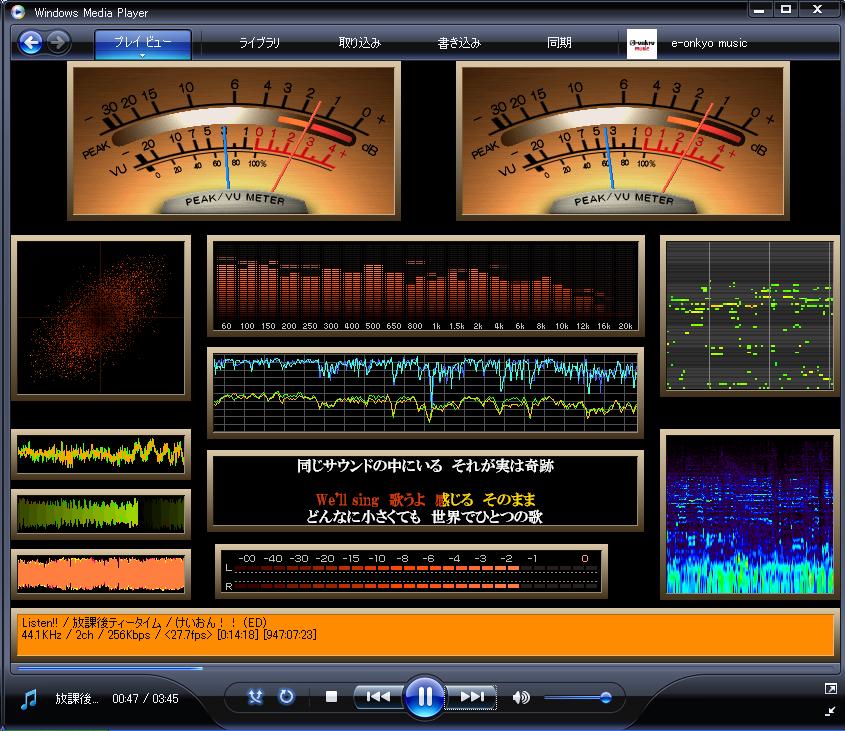This screenshot has width=845, height=731.
Task: Toggle repeat mode
Action: (287, 697)
